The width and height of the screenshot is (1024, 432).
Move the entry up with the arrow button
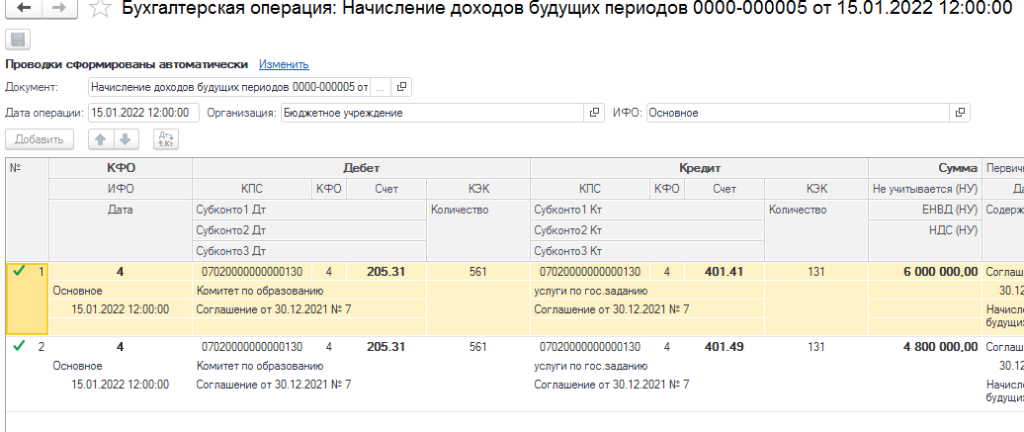(100, 140)
